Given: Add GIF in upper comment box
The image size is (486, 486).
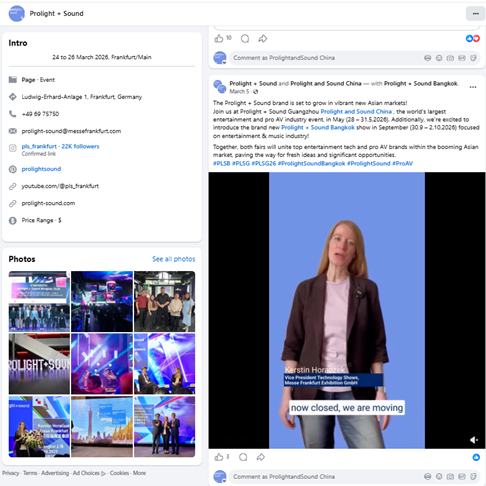Looking at the screenshot, I should point(462,58).
